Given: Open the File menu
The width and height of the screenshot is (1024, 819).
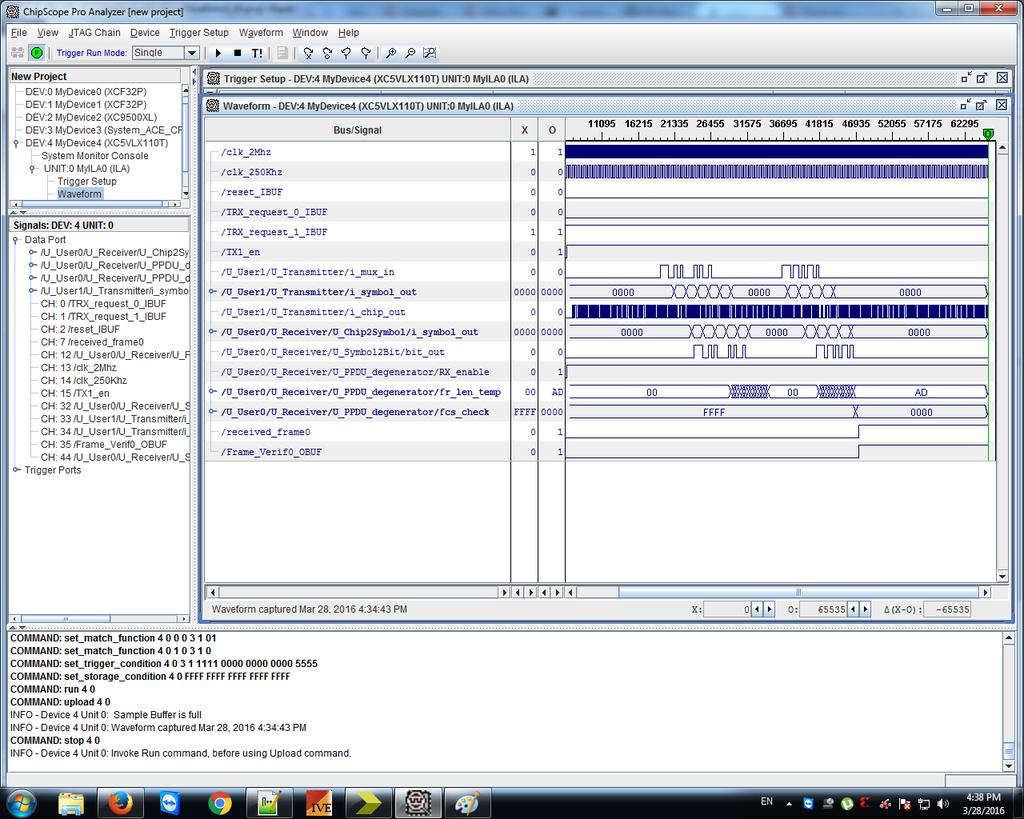Looking at the screenshot, I should pyautogui.click(x=19, y=33).
